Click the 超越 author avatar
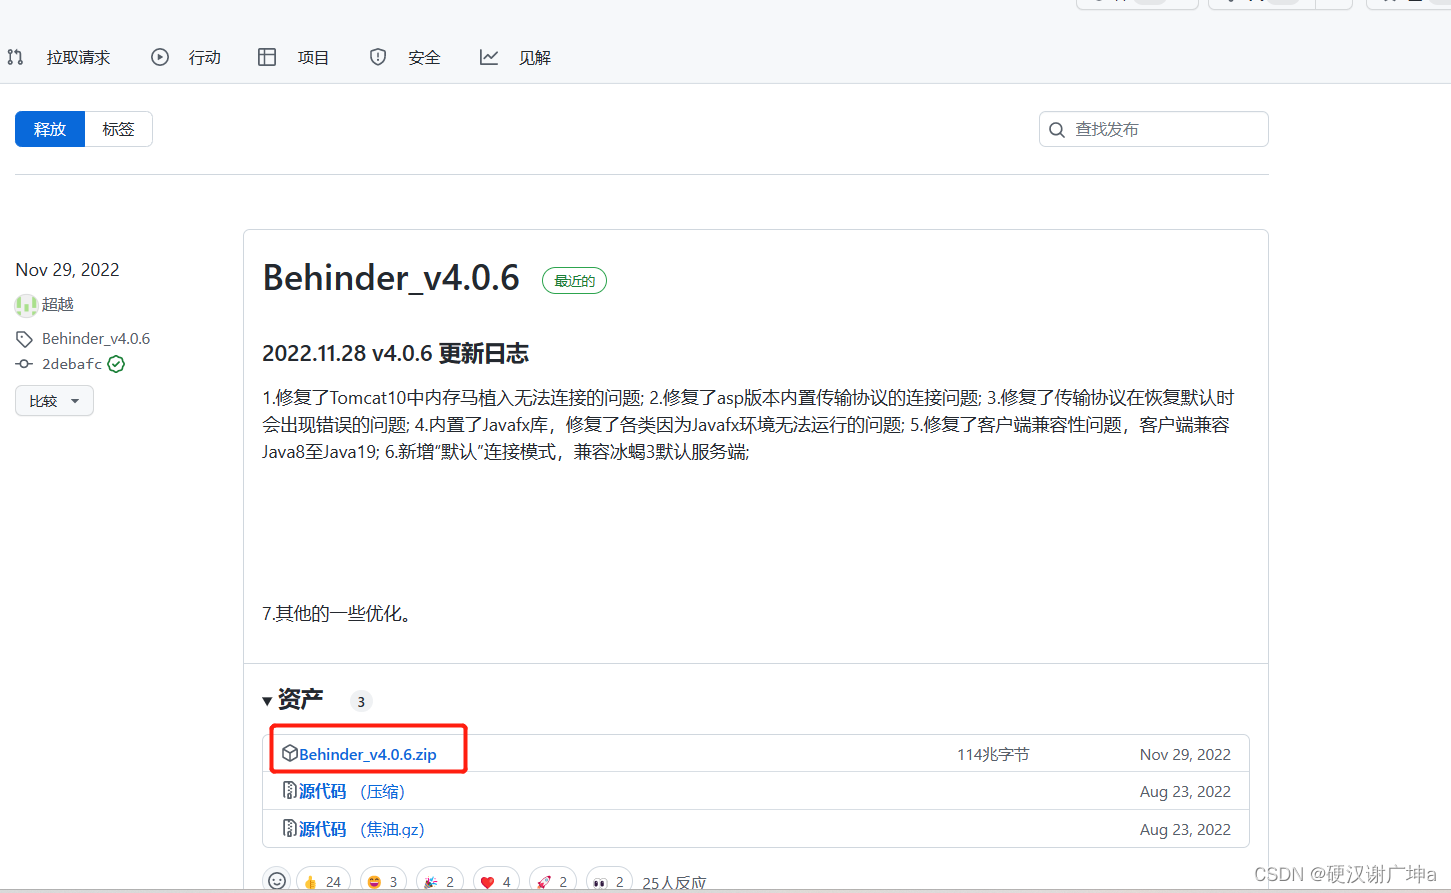This screenshot has width=1451, height=893. point(26,305)
